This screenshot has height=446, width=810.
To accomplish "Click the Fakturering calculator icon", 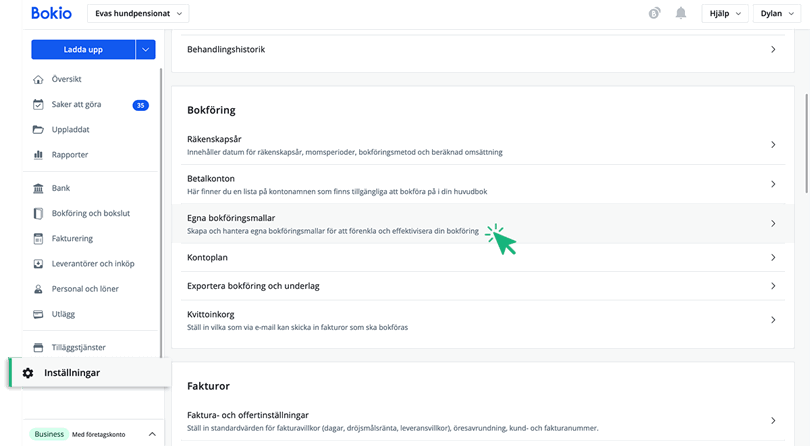I will [38, 239].
